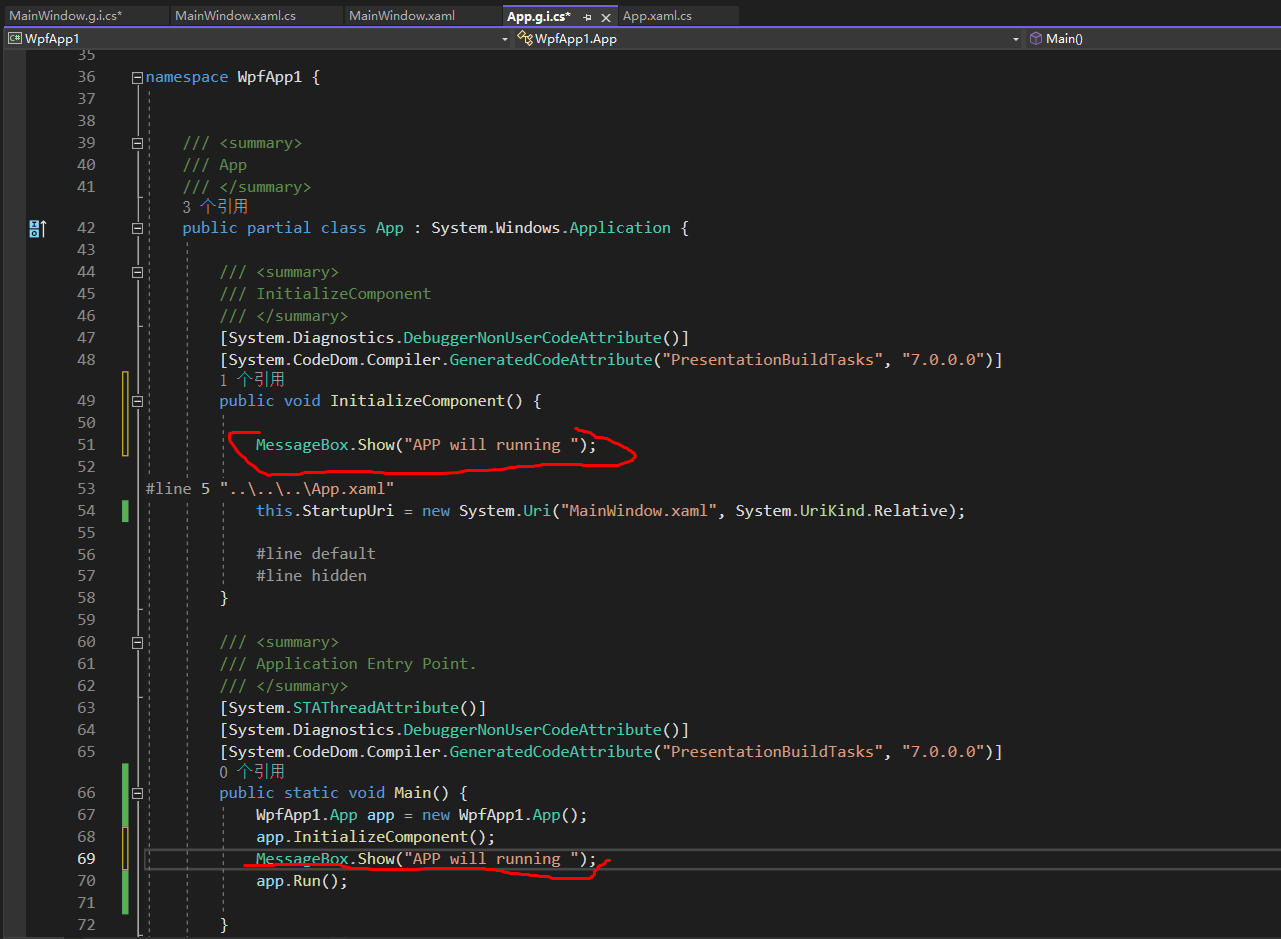The width and height of the screenshot is (1281, 939).
Task: Collapse the InitializeComponent method at line 49
Action: [137, 401]
